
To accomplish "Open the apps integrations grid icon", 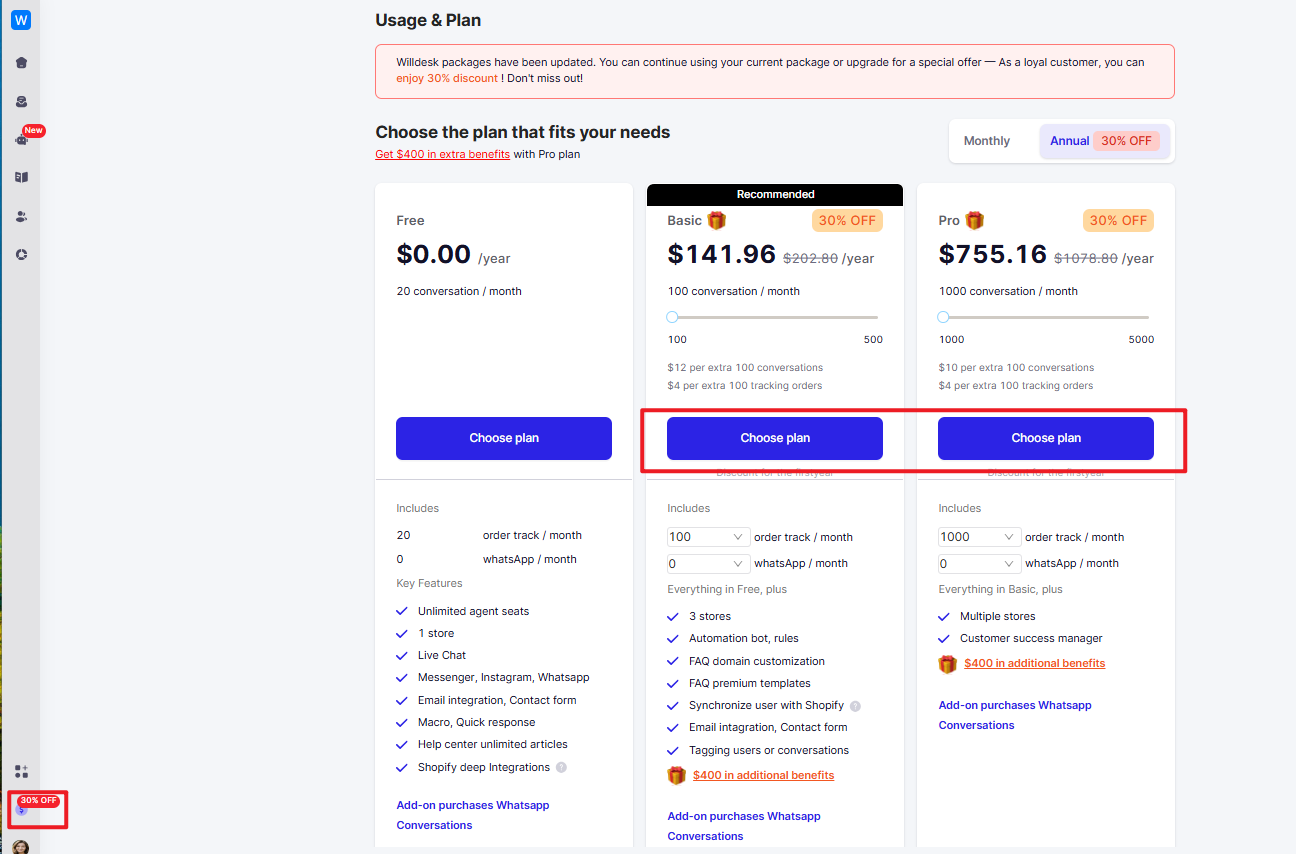I will [21, 771].
